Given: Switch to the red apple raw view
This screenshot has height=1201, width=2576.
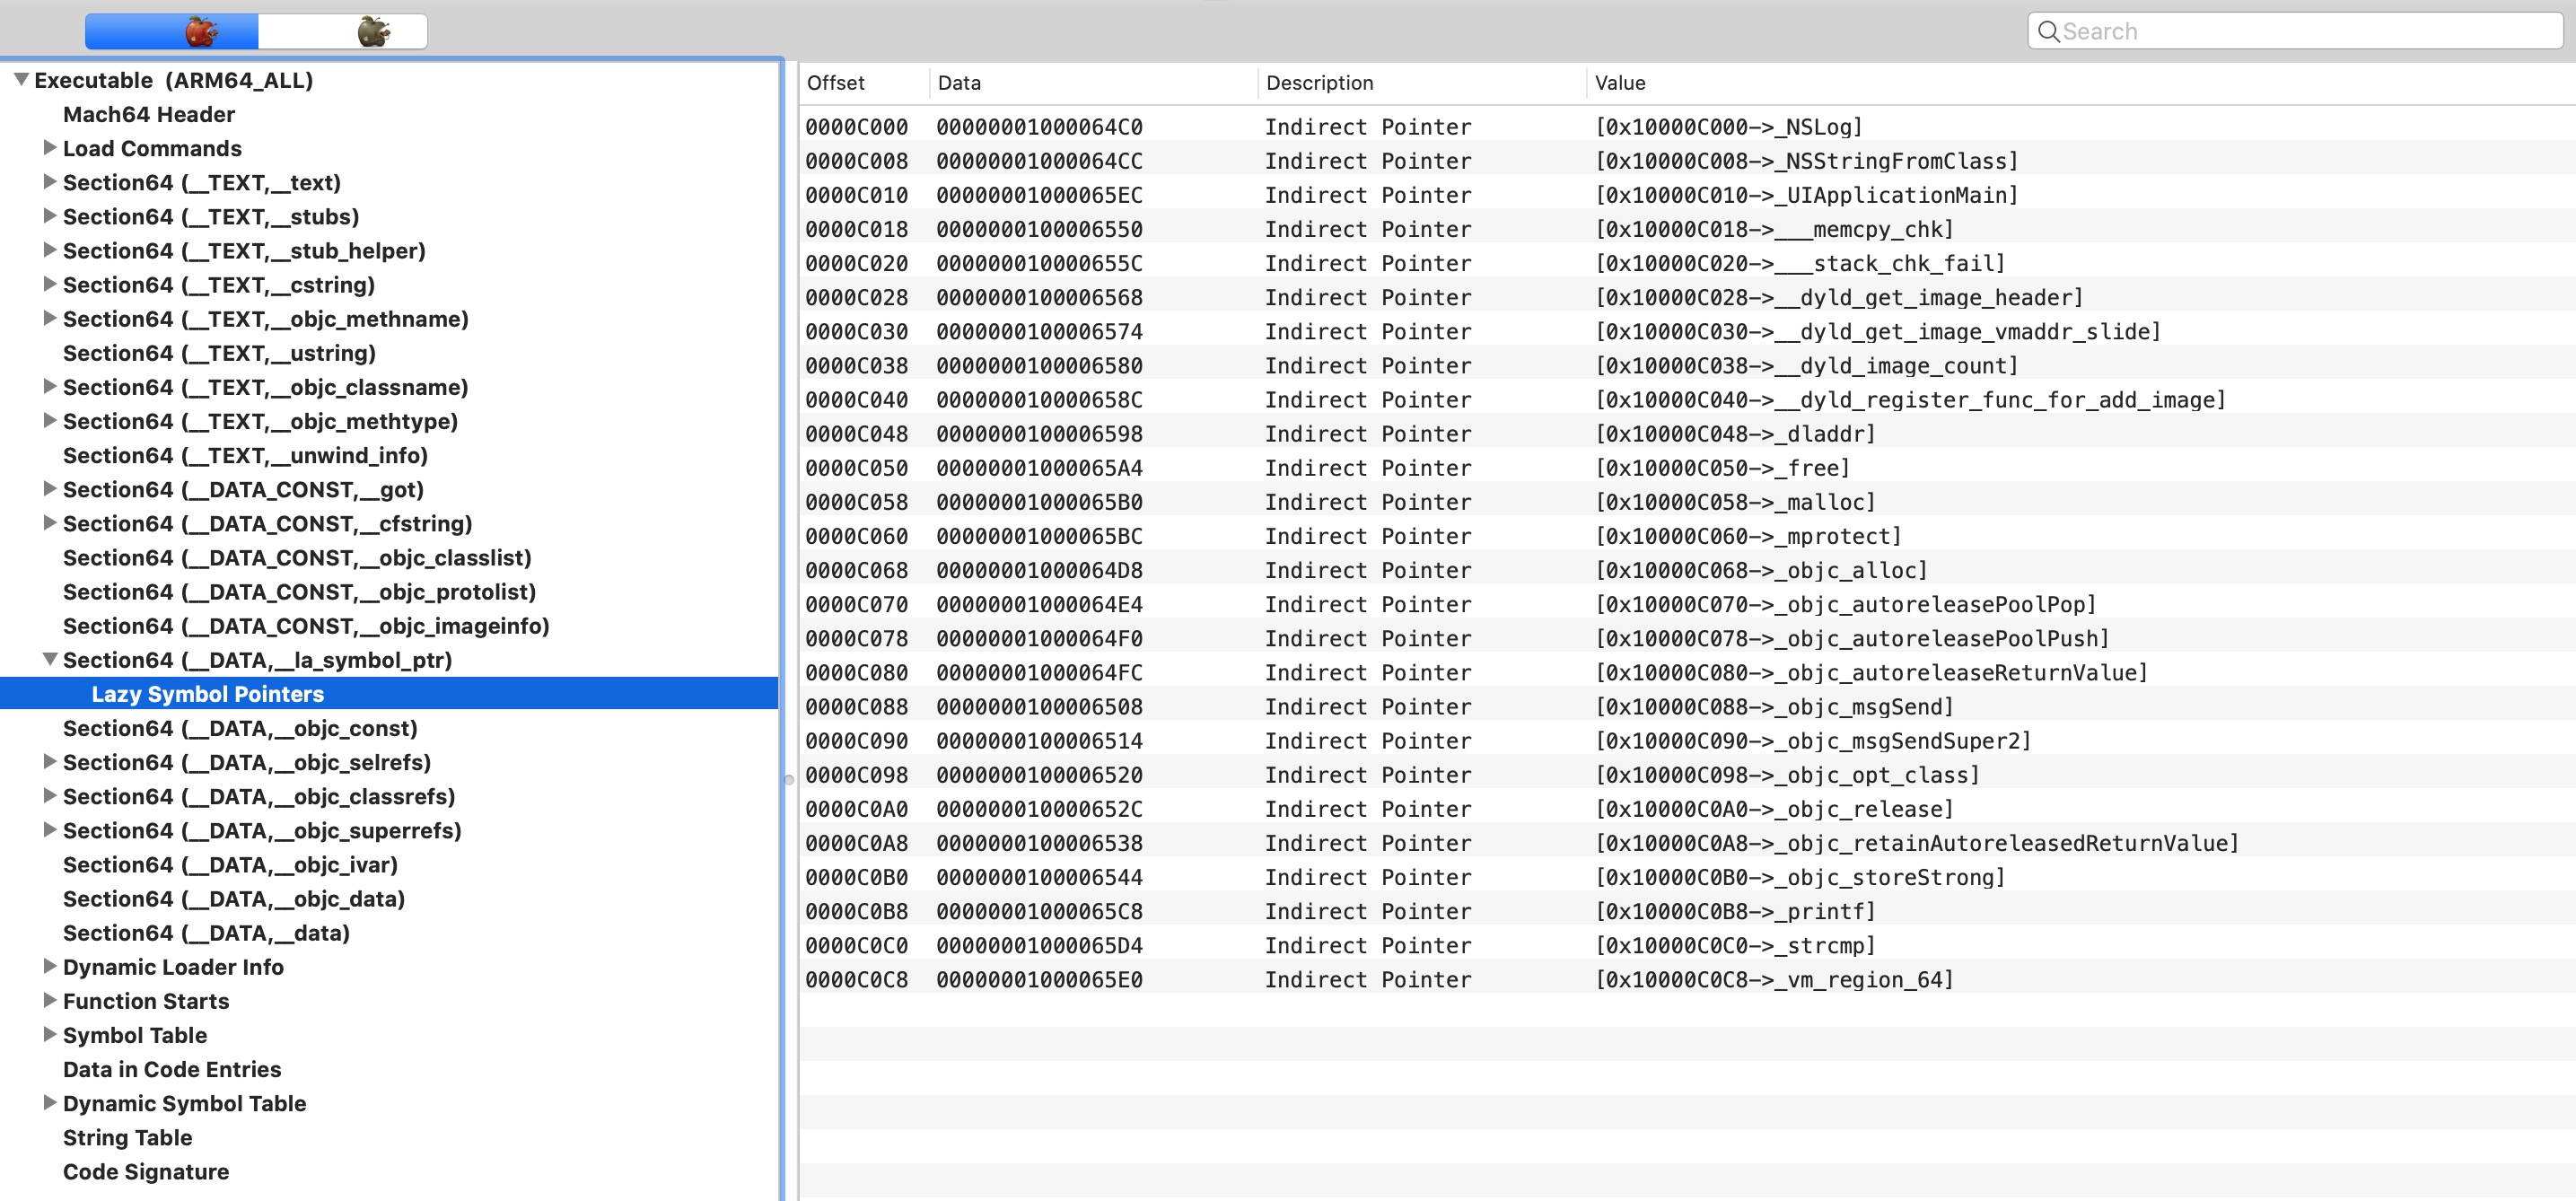Looking at the screenshot, I should point(172,31).
